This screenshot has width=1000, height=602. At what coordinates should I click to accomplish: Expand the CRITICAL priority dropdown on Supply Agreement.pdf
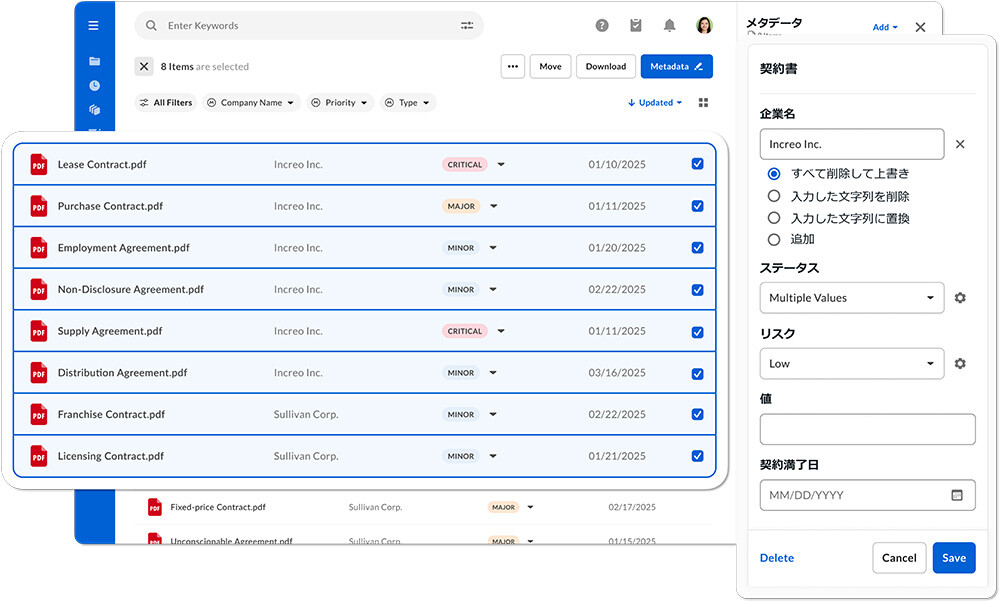[x=500, y=331]
